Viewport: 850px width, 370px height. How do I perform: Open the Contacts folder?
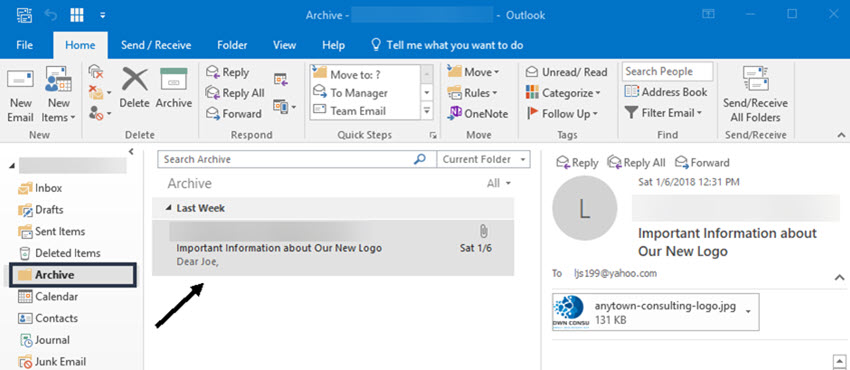coord(48,318)
